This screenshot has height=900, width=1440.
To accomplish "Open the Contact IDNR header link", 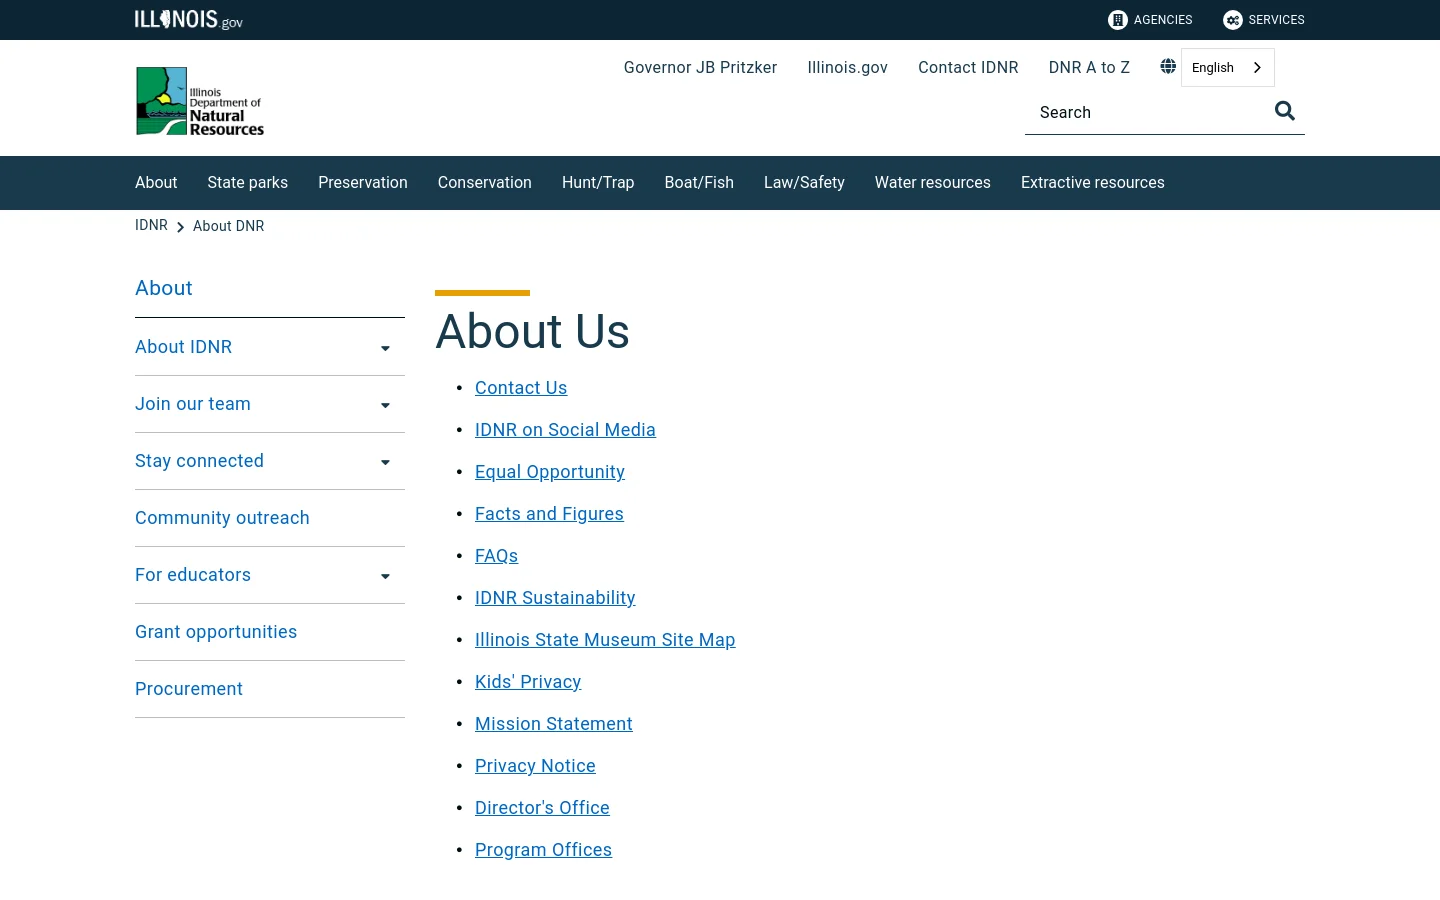I will 968,67.
